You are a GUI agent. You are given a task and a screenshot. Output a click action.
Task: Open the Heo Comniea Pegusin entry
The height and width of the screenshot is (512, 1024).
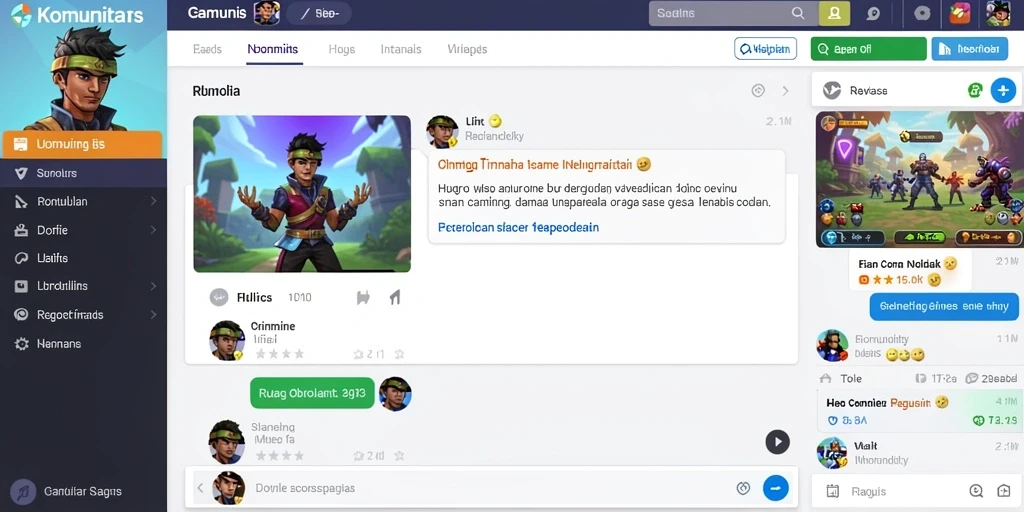[920, 411]
